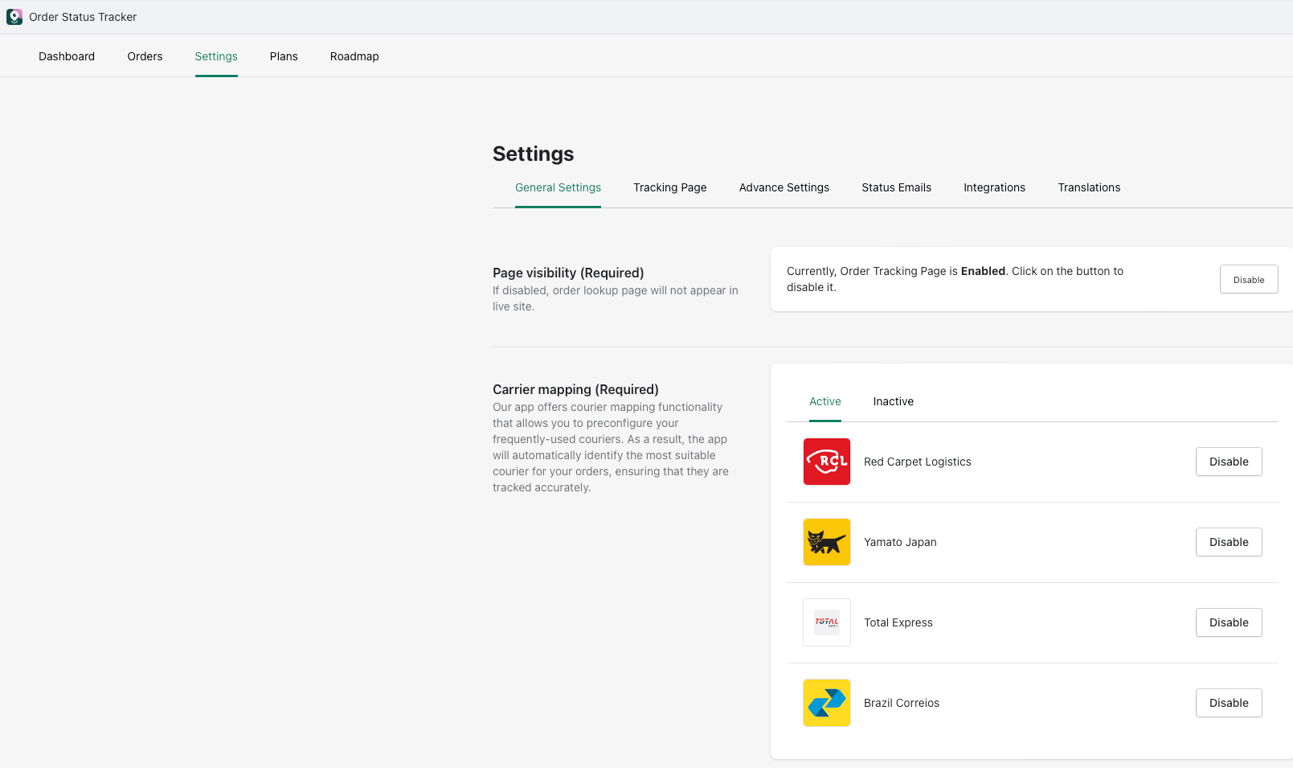Switch to the Translations tab
Screen dimensions: 1293x768
[x=1089, y=187]
